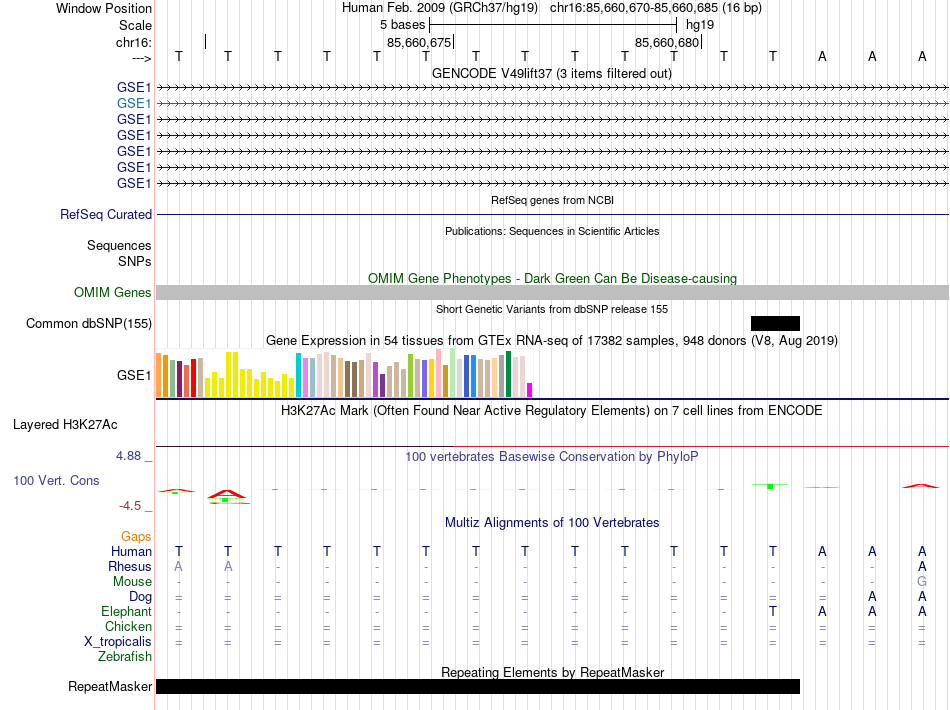Viewport: 950px width, 710px height.
Task: Open the light blue GSE1 transcript label
Action: (134, 104)
